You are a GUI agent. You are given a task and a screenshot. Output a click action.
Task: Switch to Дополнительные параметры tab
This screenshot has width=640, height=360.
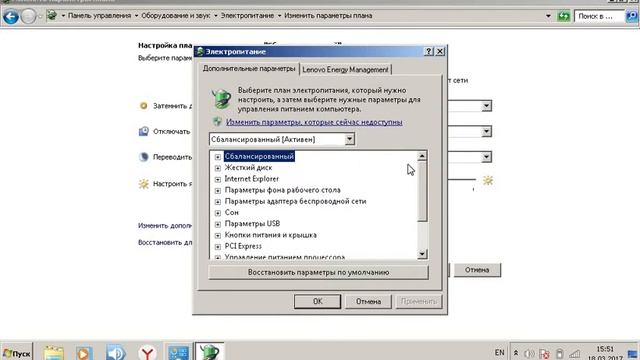[249, 69]
